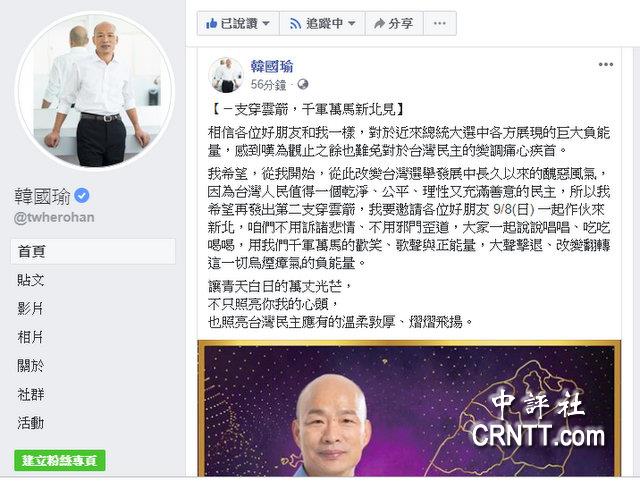
Task: Click the Following feed icon
Action: pyautogui.click(x=295, y=24)
